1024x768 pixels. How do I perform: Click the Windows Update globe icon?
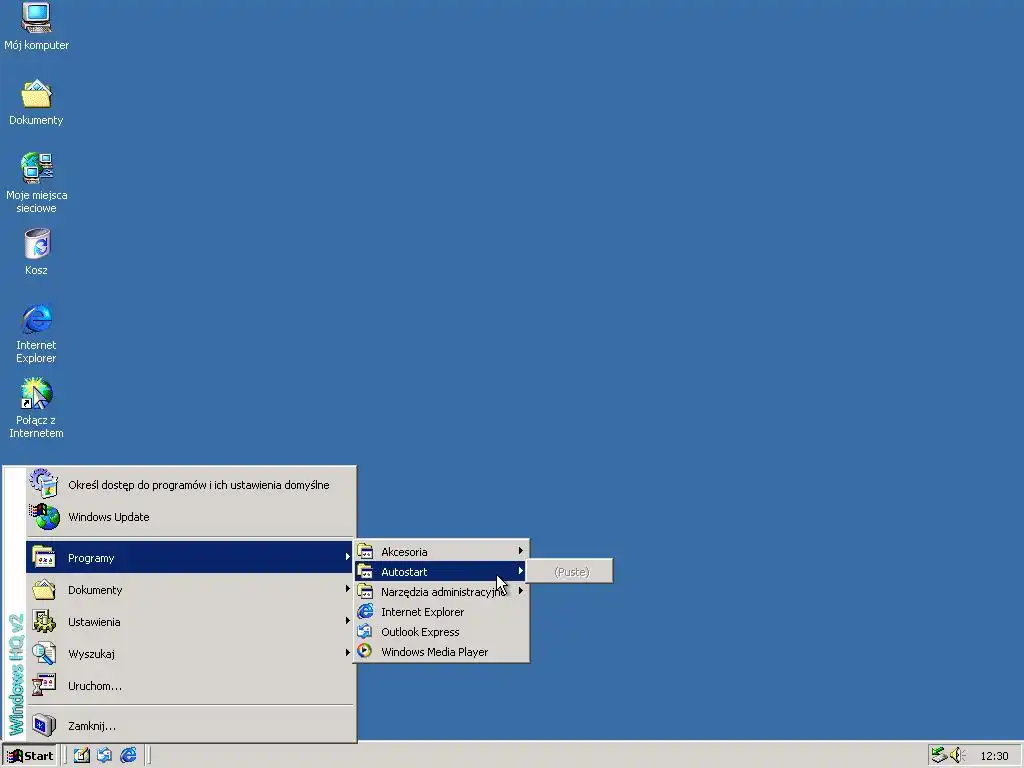tap(44, 517)
